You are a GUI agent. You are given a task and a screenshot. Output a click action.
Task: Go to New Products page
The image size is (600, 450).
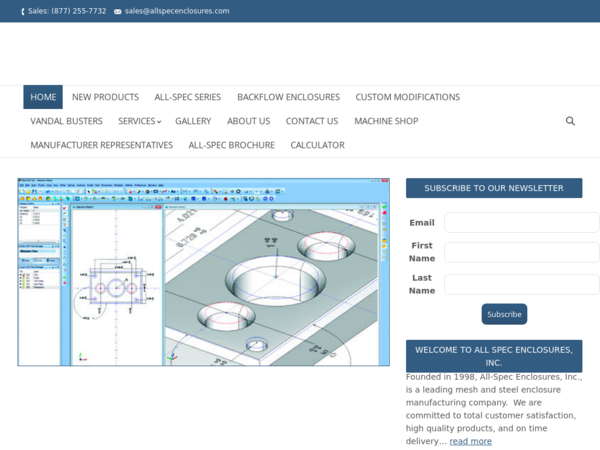pyautogui.click(x=106, y=97)
